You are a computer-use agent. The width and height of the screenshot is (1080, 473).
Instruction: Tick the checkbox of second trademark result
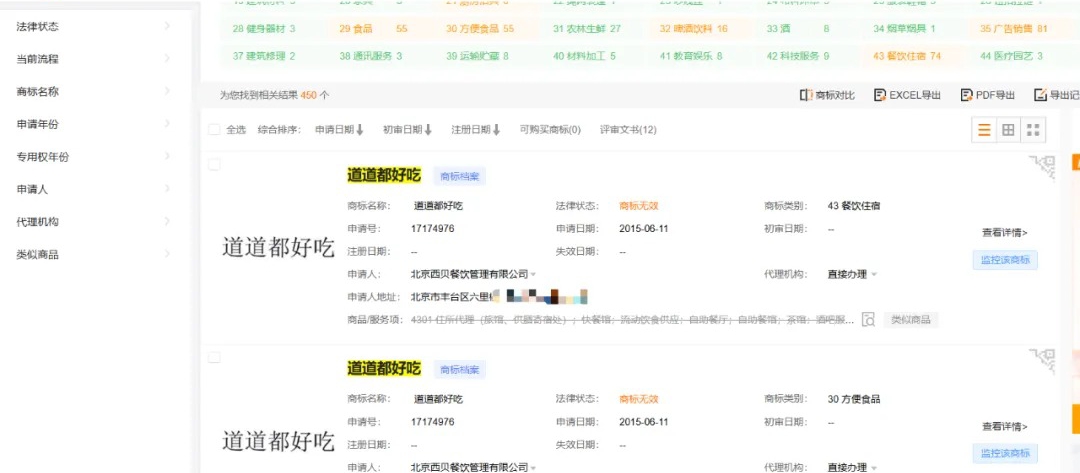[x=214, y=357]
